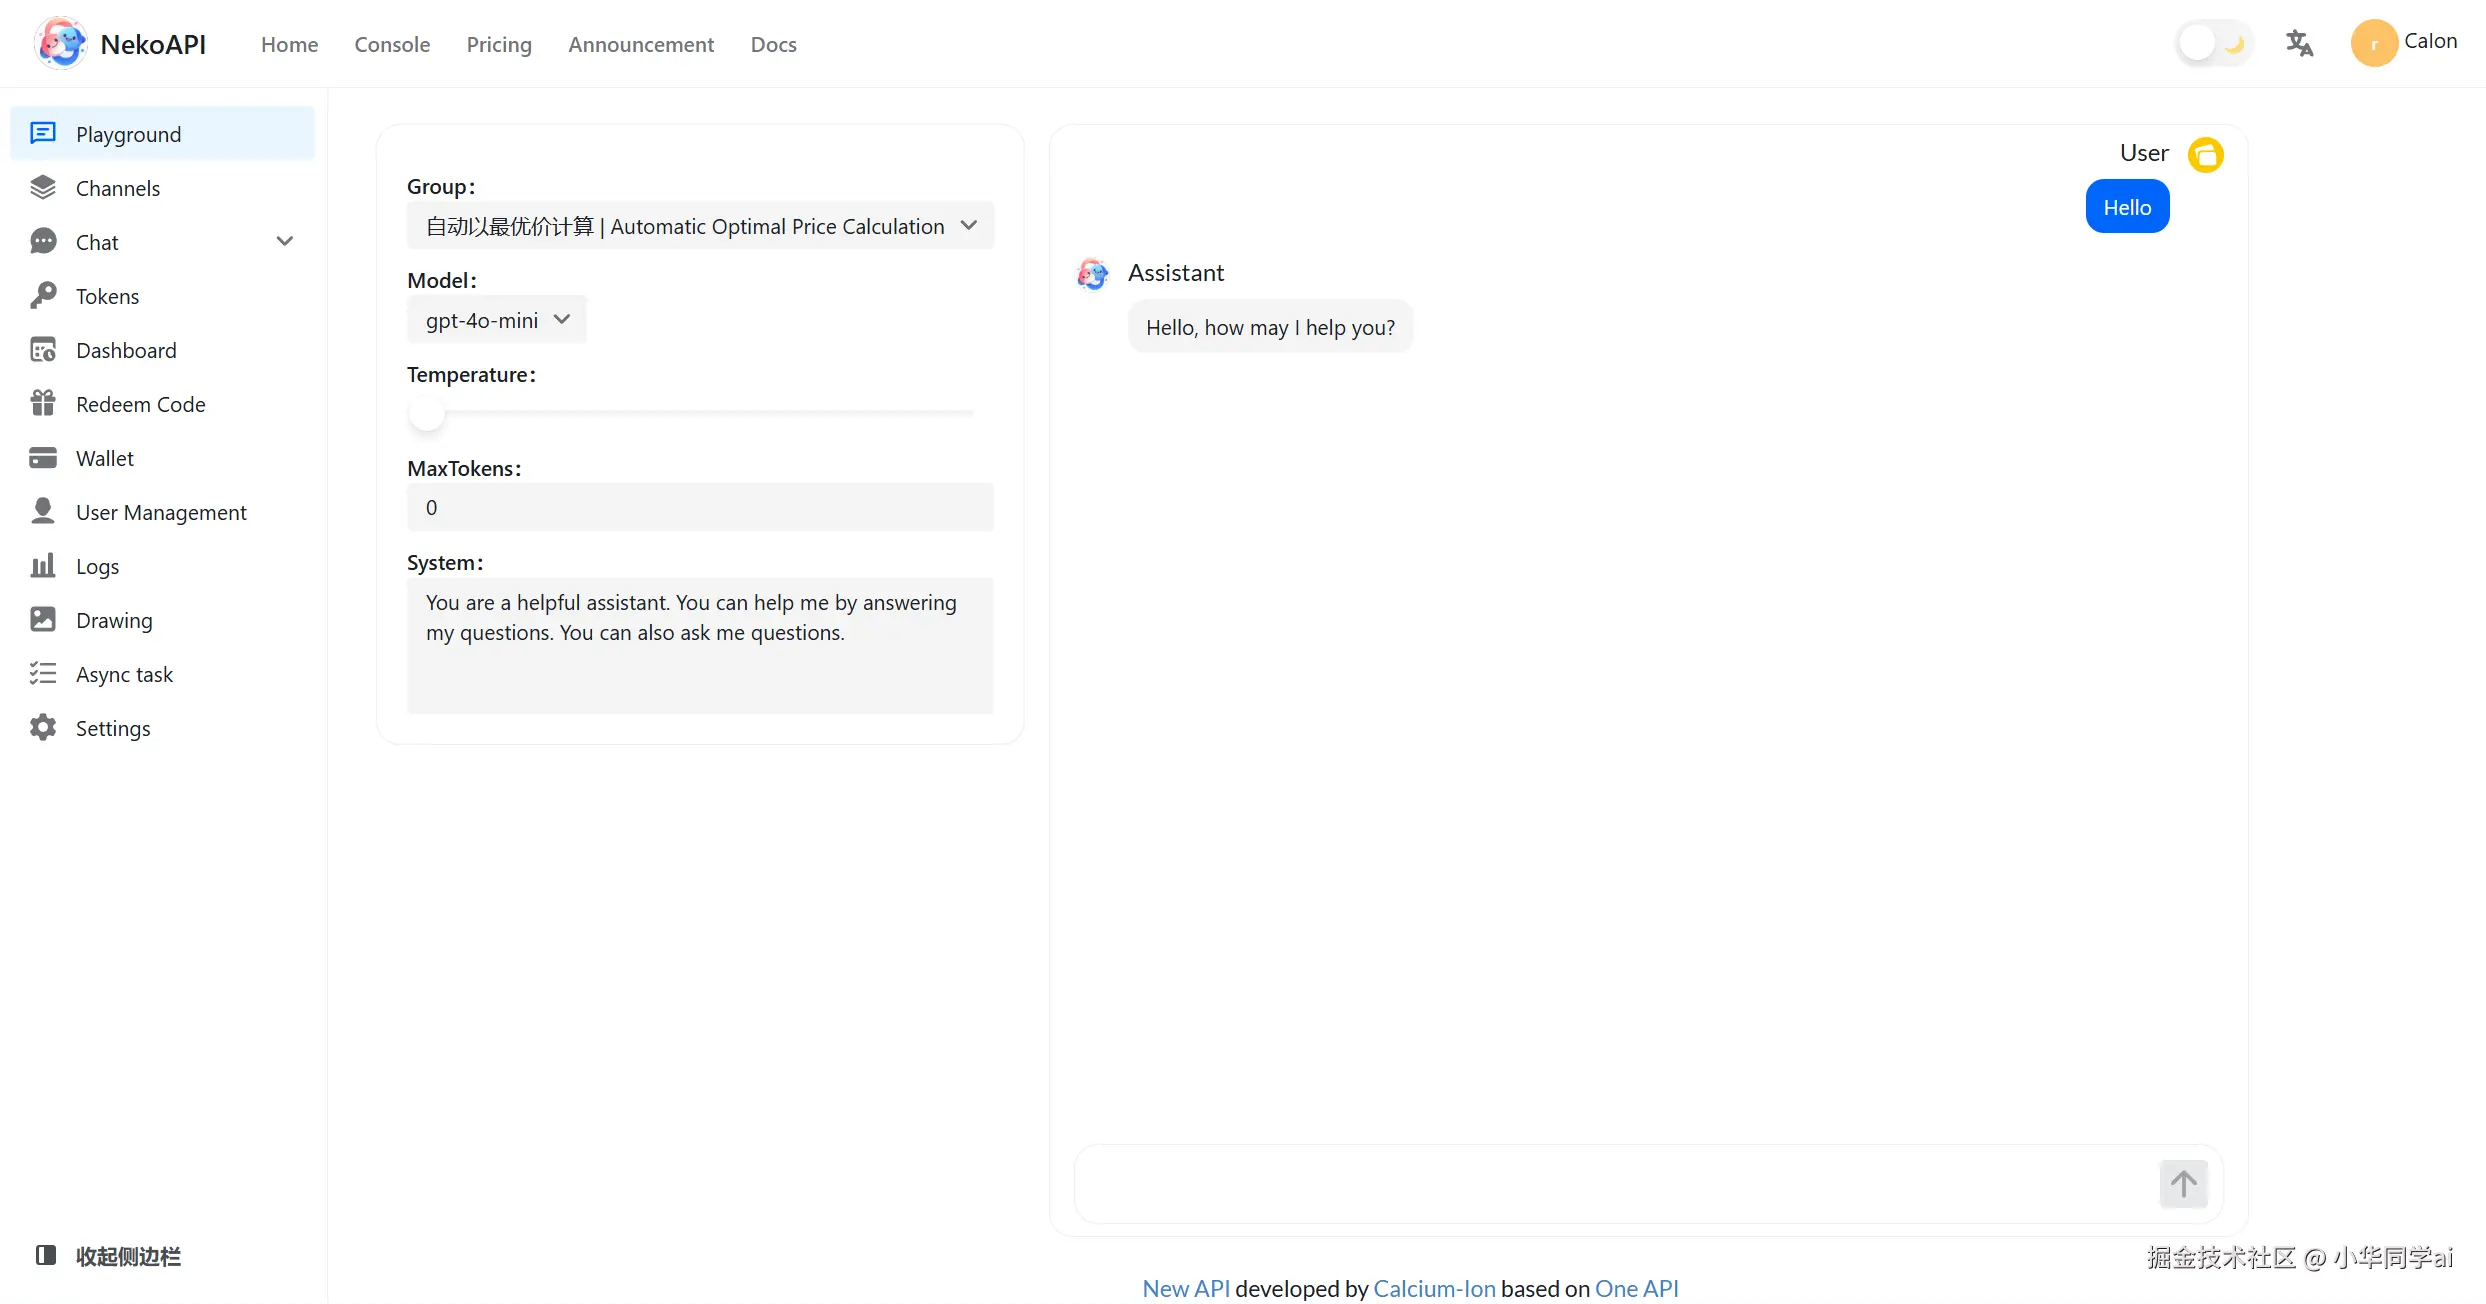Collapse the sidebar with 收起侧边栏
The height and width of the screenshot is (1304, 2486).
point(110,1256)
